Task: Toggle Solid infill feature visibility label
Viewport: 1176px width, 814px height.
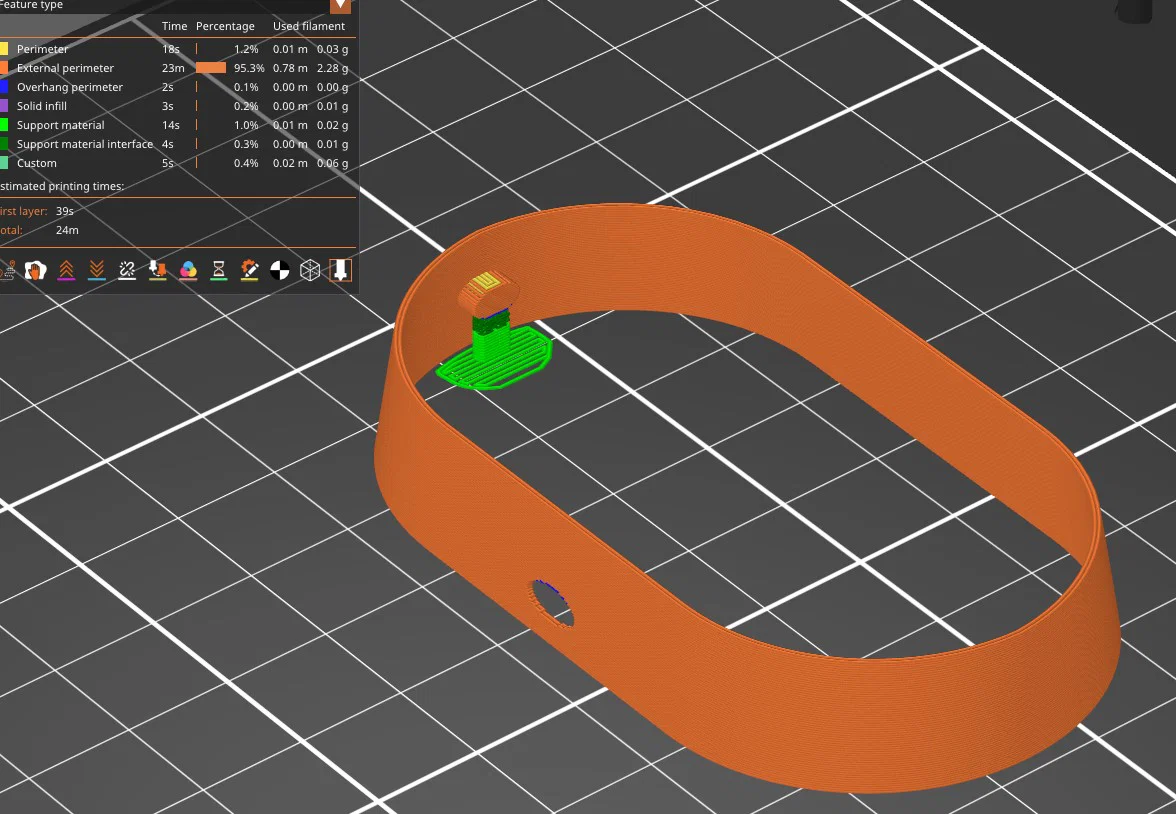Action: click(x=41, y=106)
